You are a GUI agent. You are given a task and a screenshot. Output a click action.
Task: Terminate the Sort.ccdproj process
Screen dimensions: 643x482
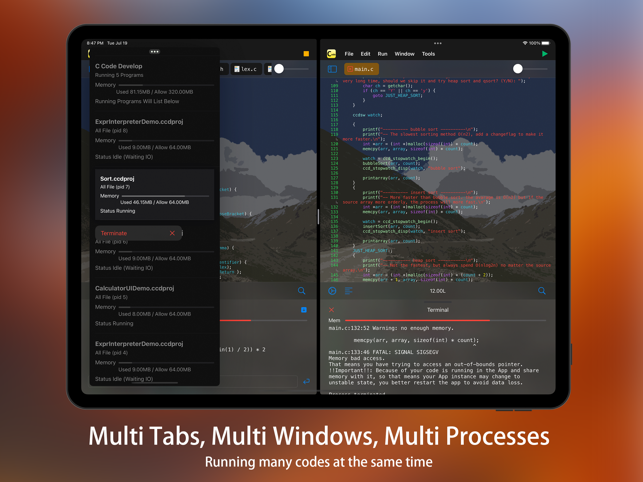tap(138, 233)
